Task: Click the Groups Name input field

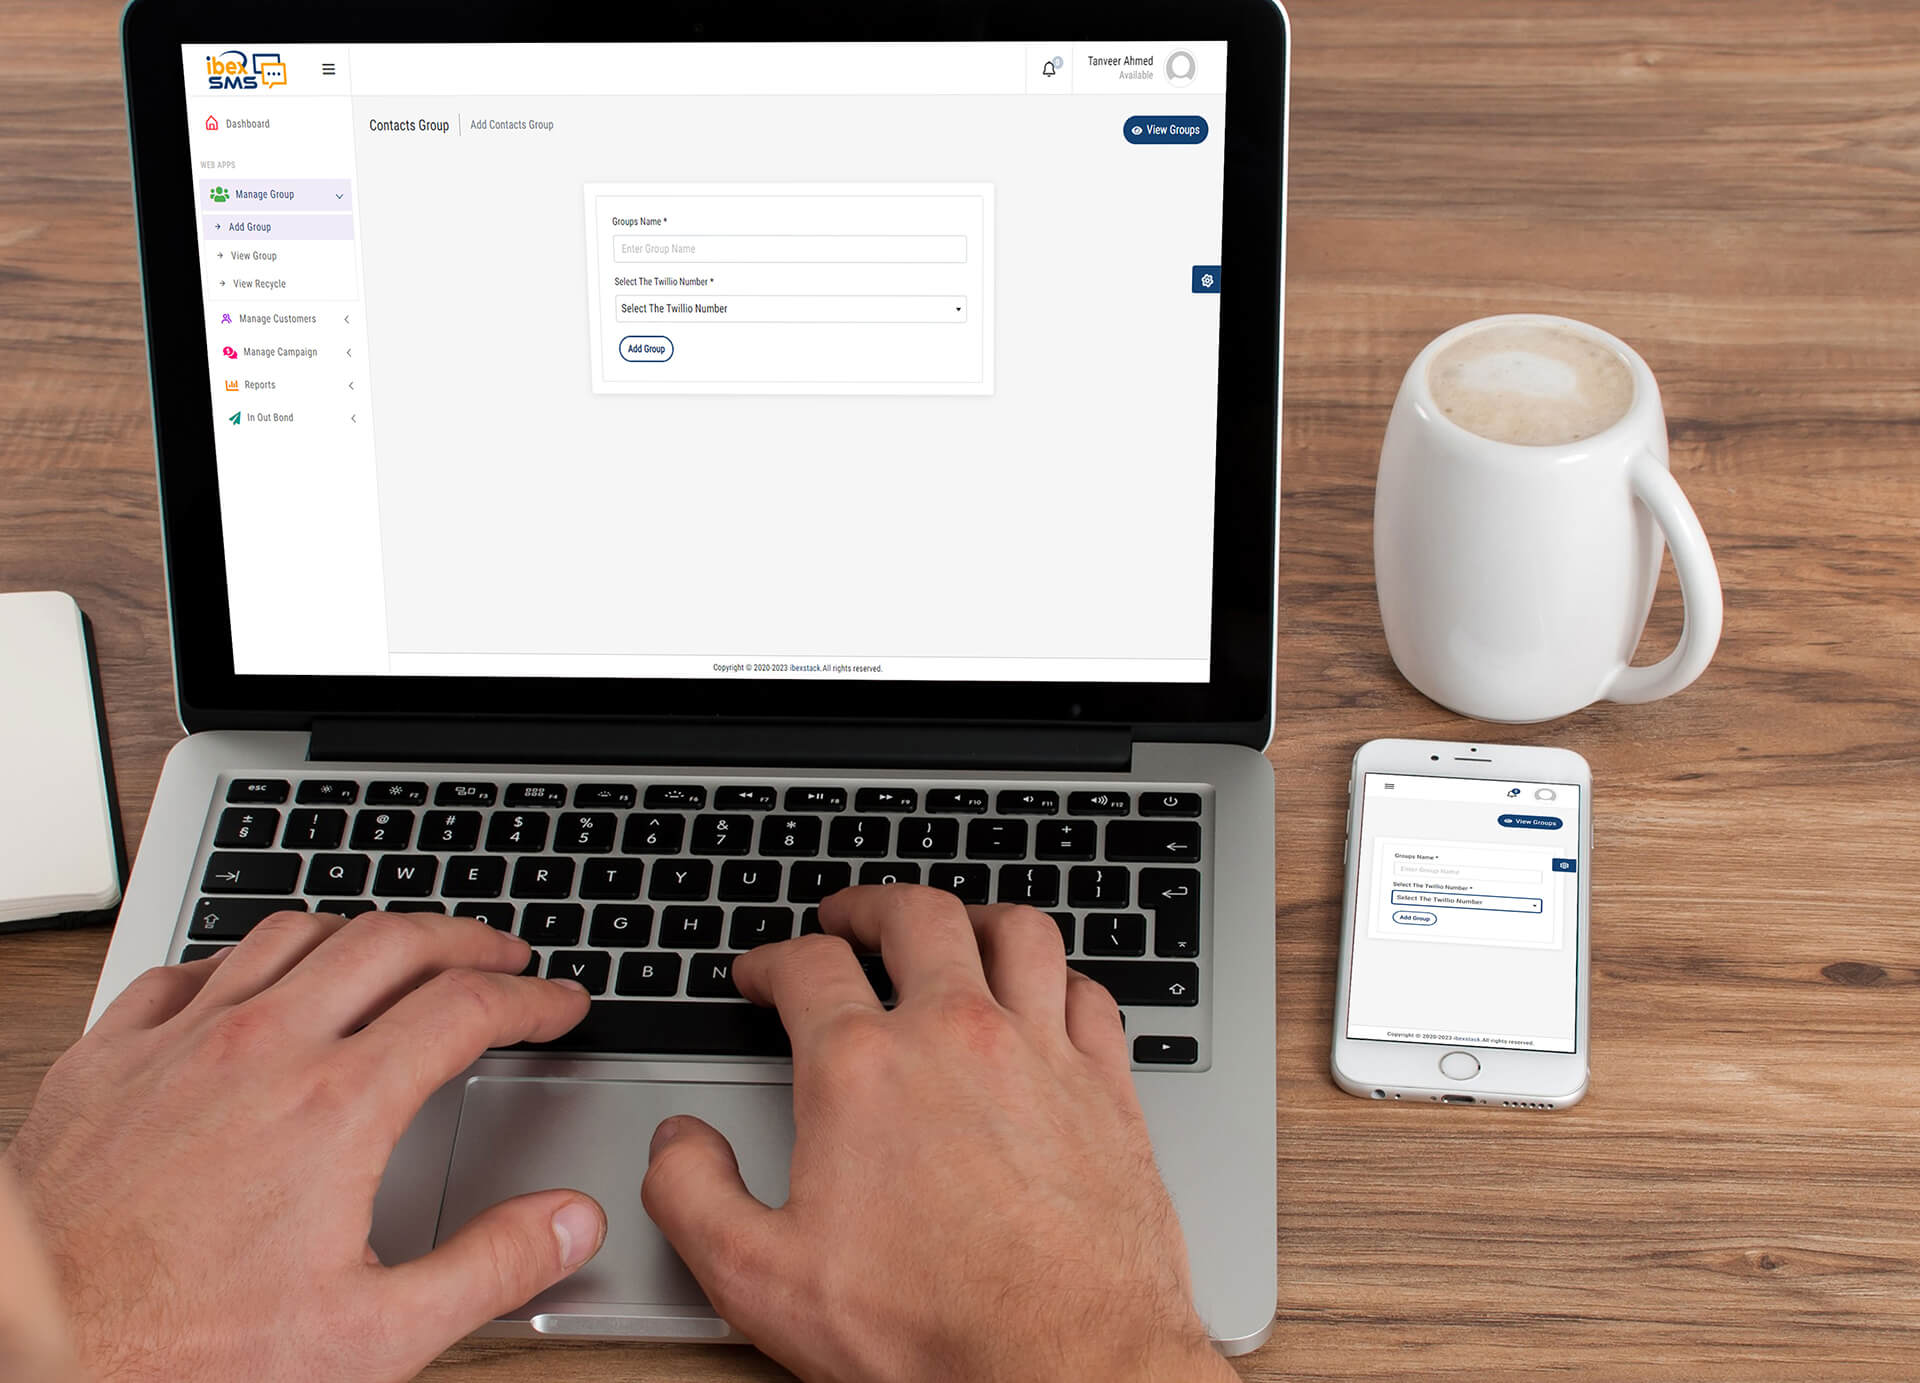Action: click(x=792, y=249)
